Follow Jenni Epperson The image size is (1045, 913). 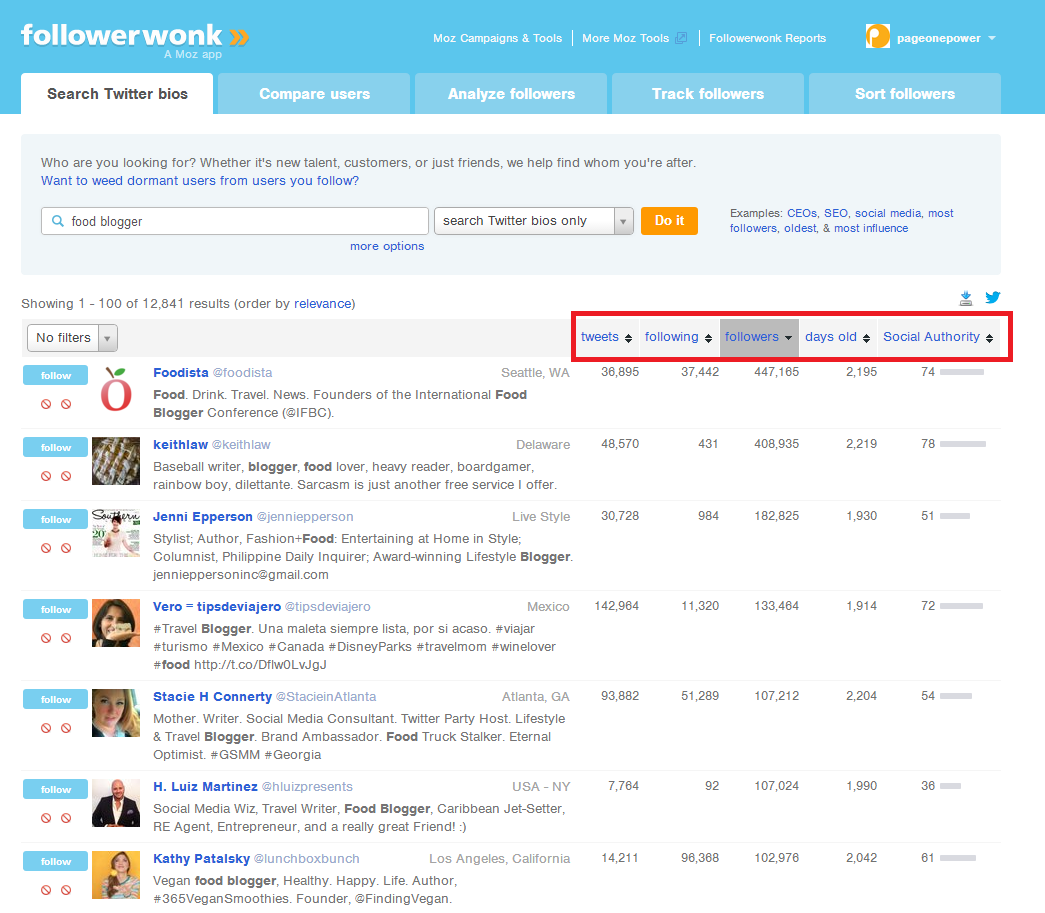[55, 519]
